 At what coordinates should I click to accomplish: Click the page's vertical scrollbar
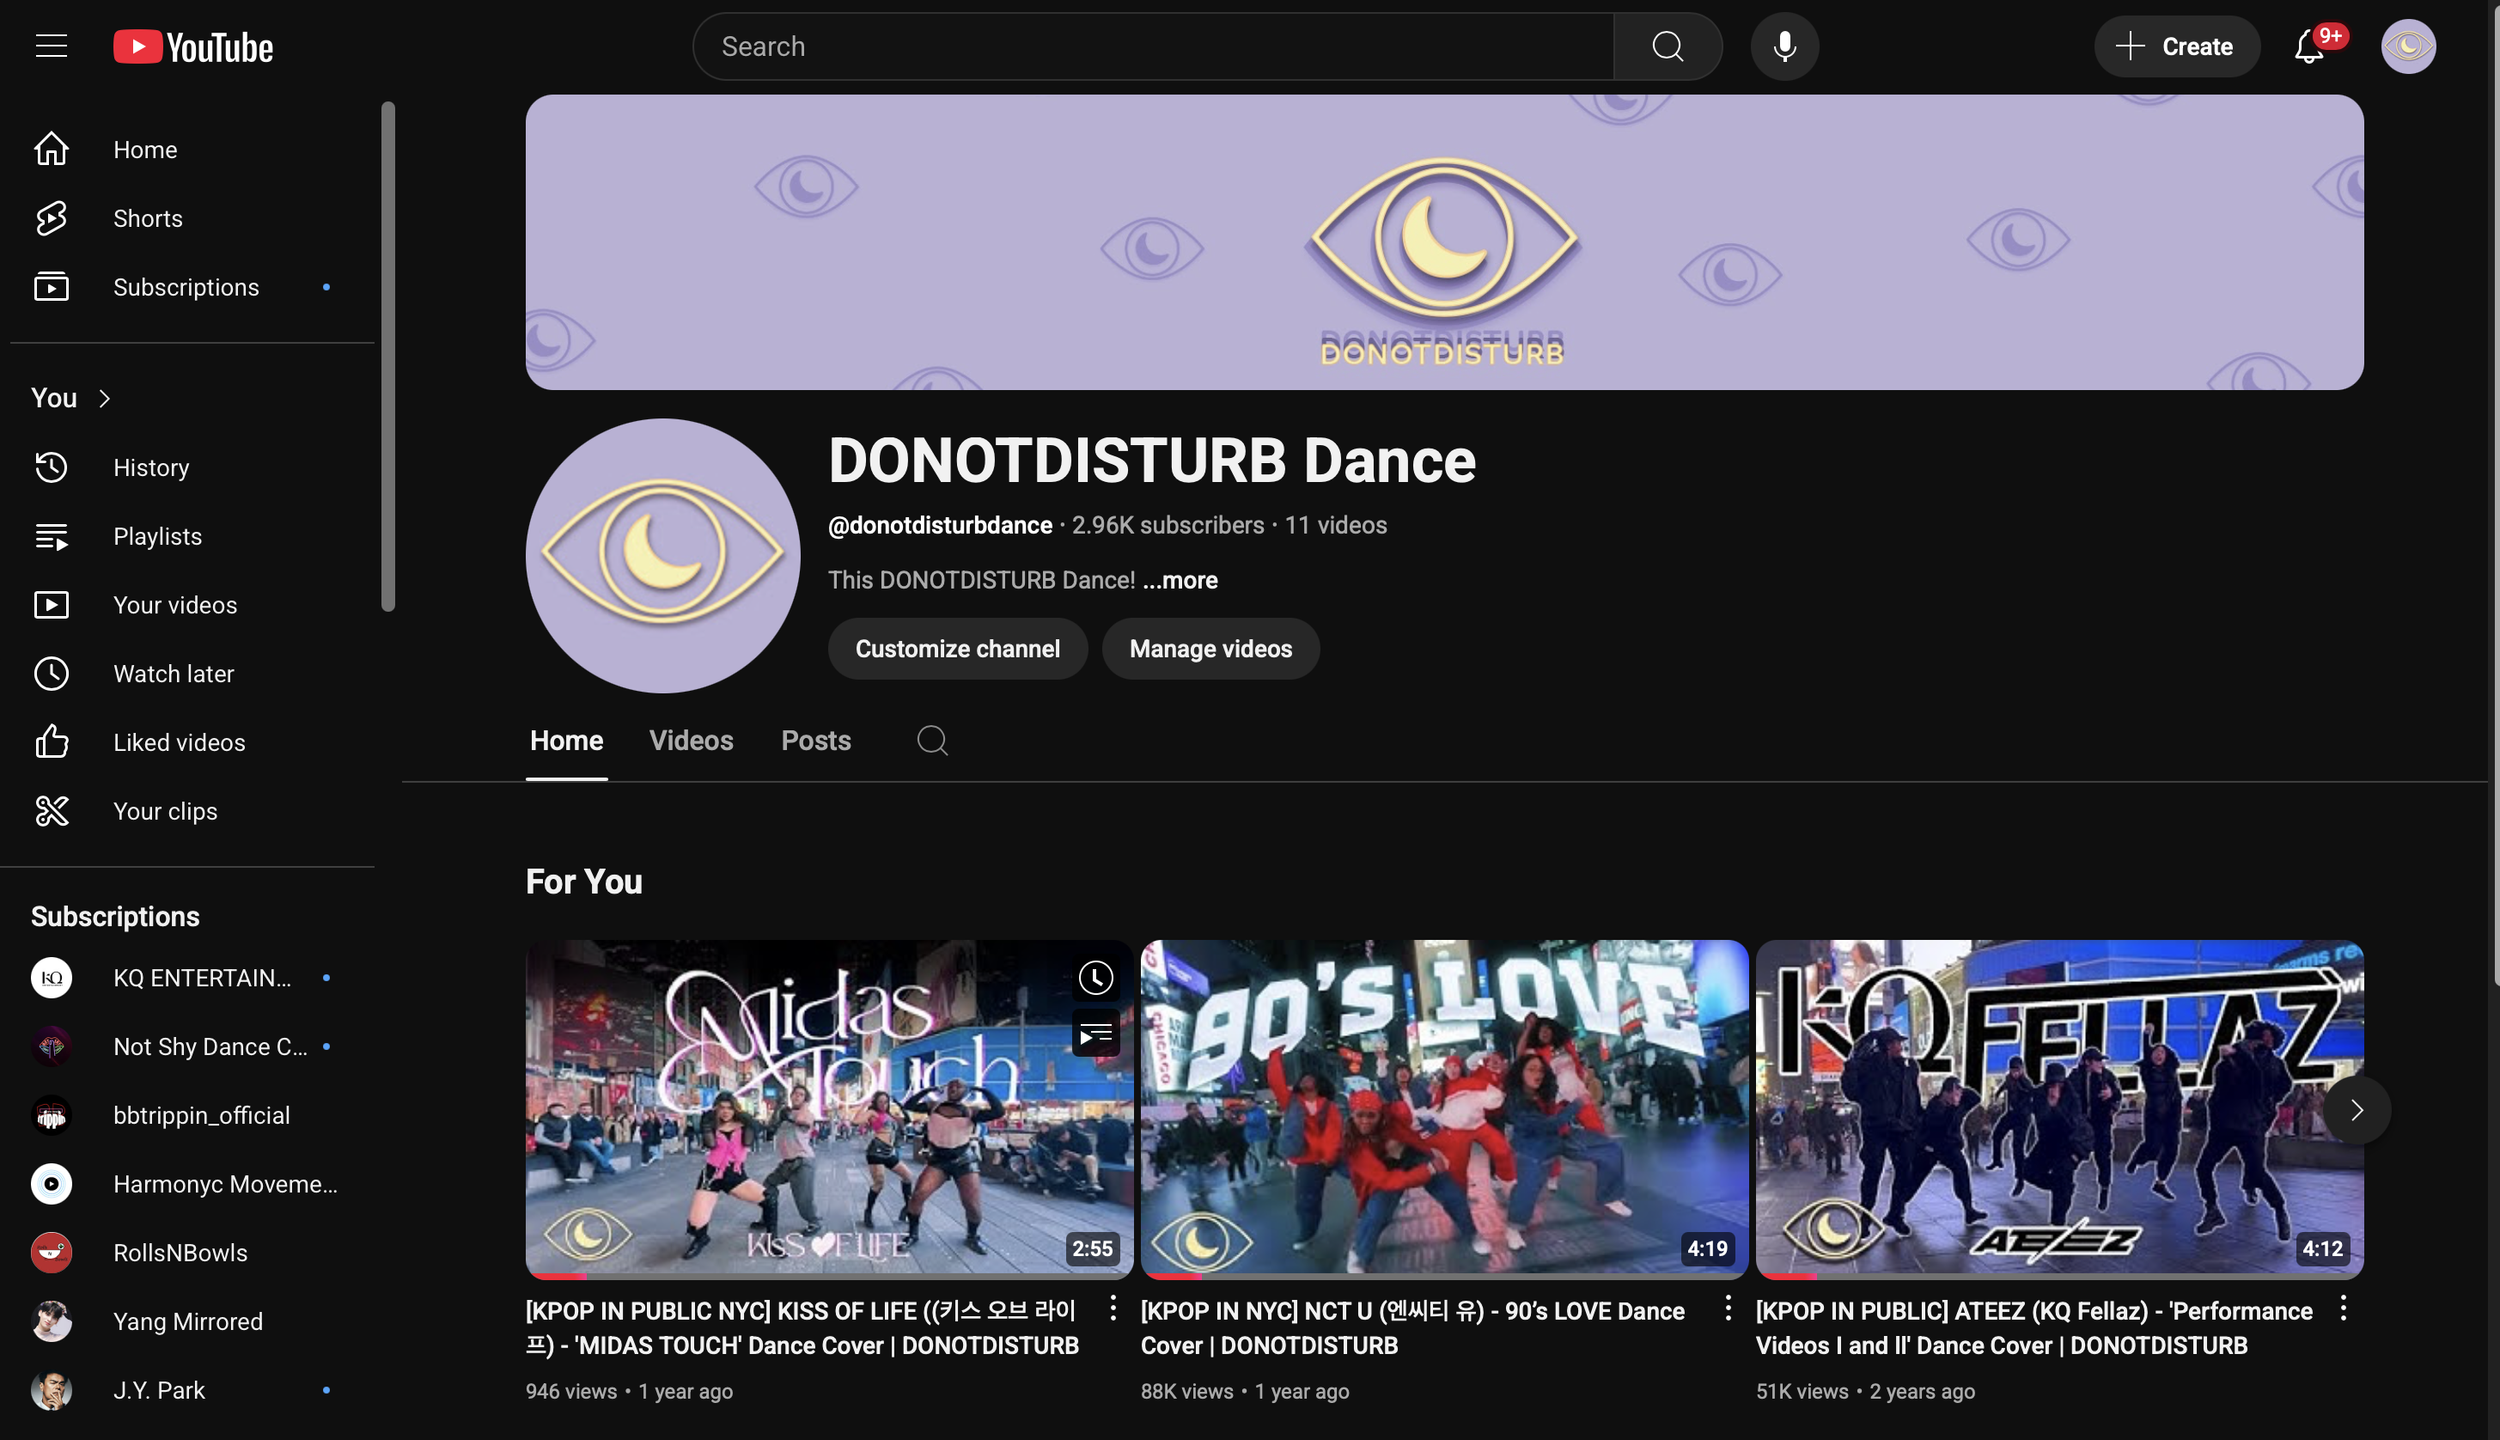click(x=2494, y=495)
